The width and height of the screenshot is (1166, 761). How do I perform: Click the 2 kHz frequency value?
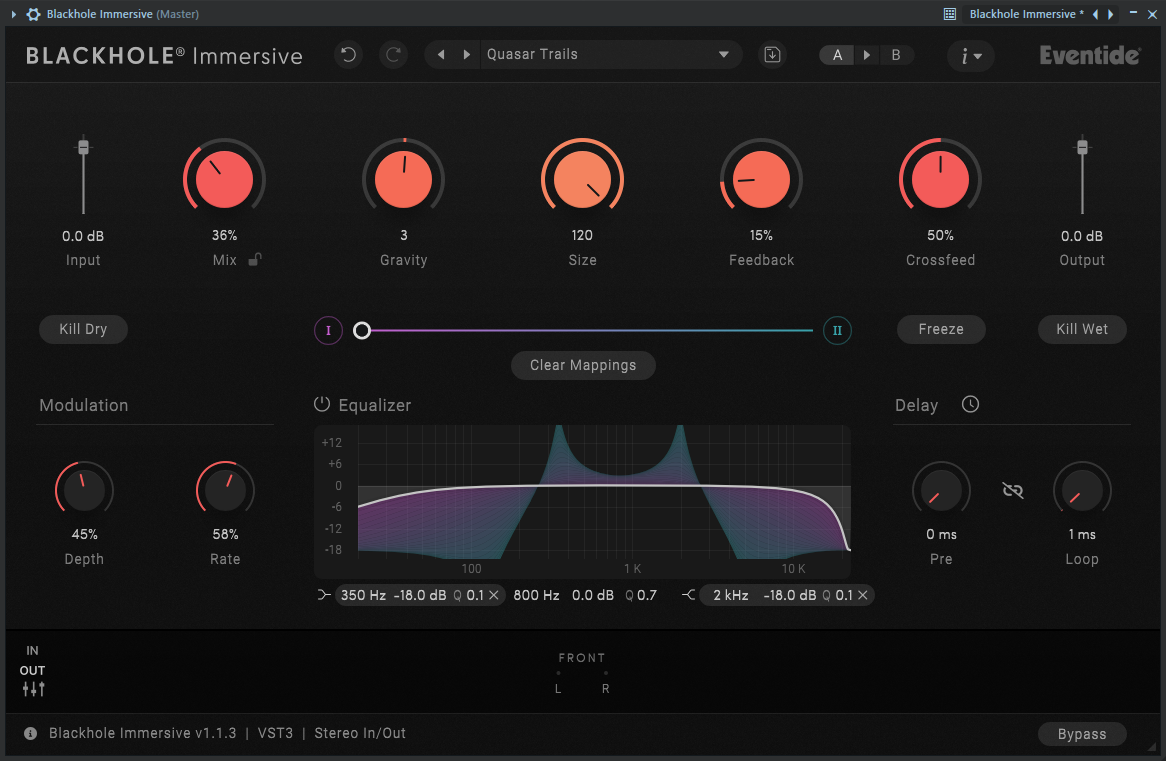coord(731,595)
